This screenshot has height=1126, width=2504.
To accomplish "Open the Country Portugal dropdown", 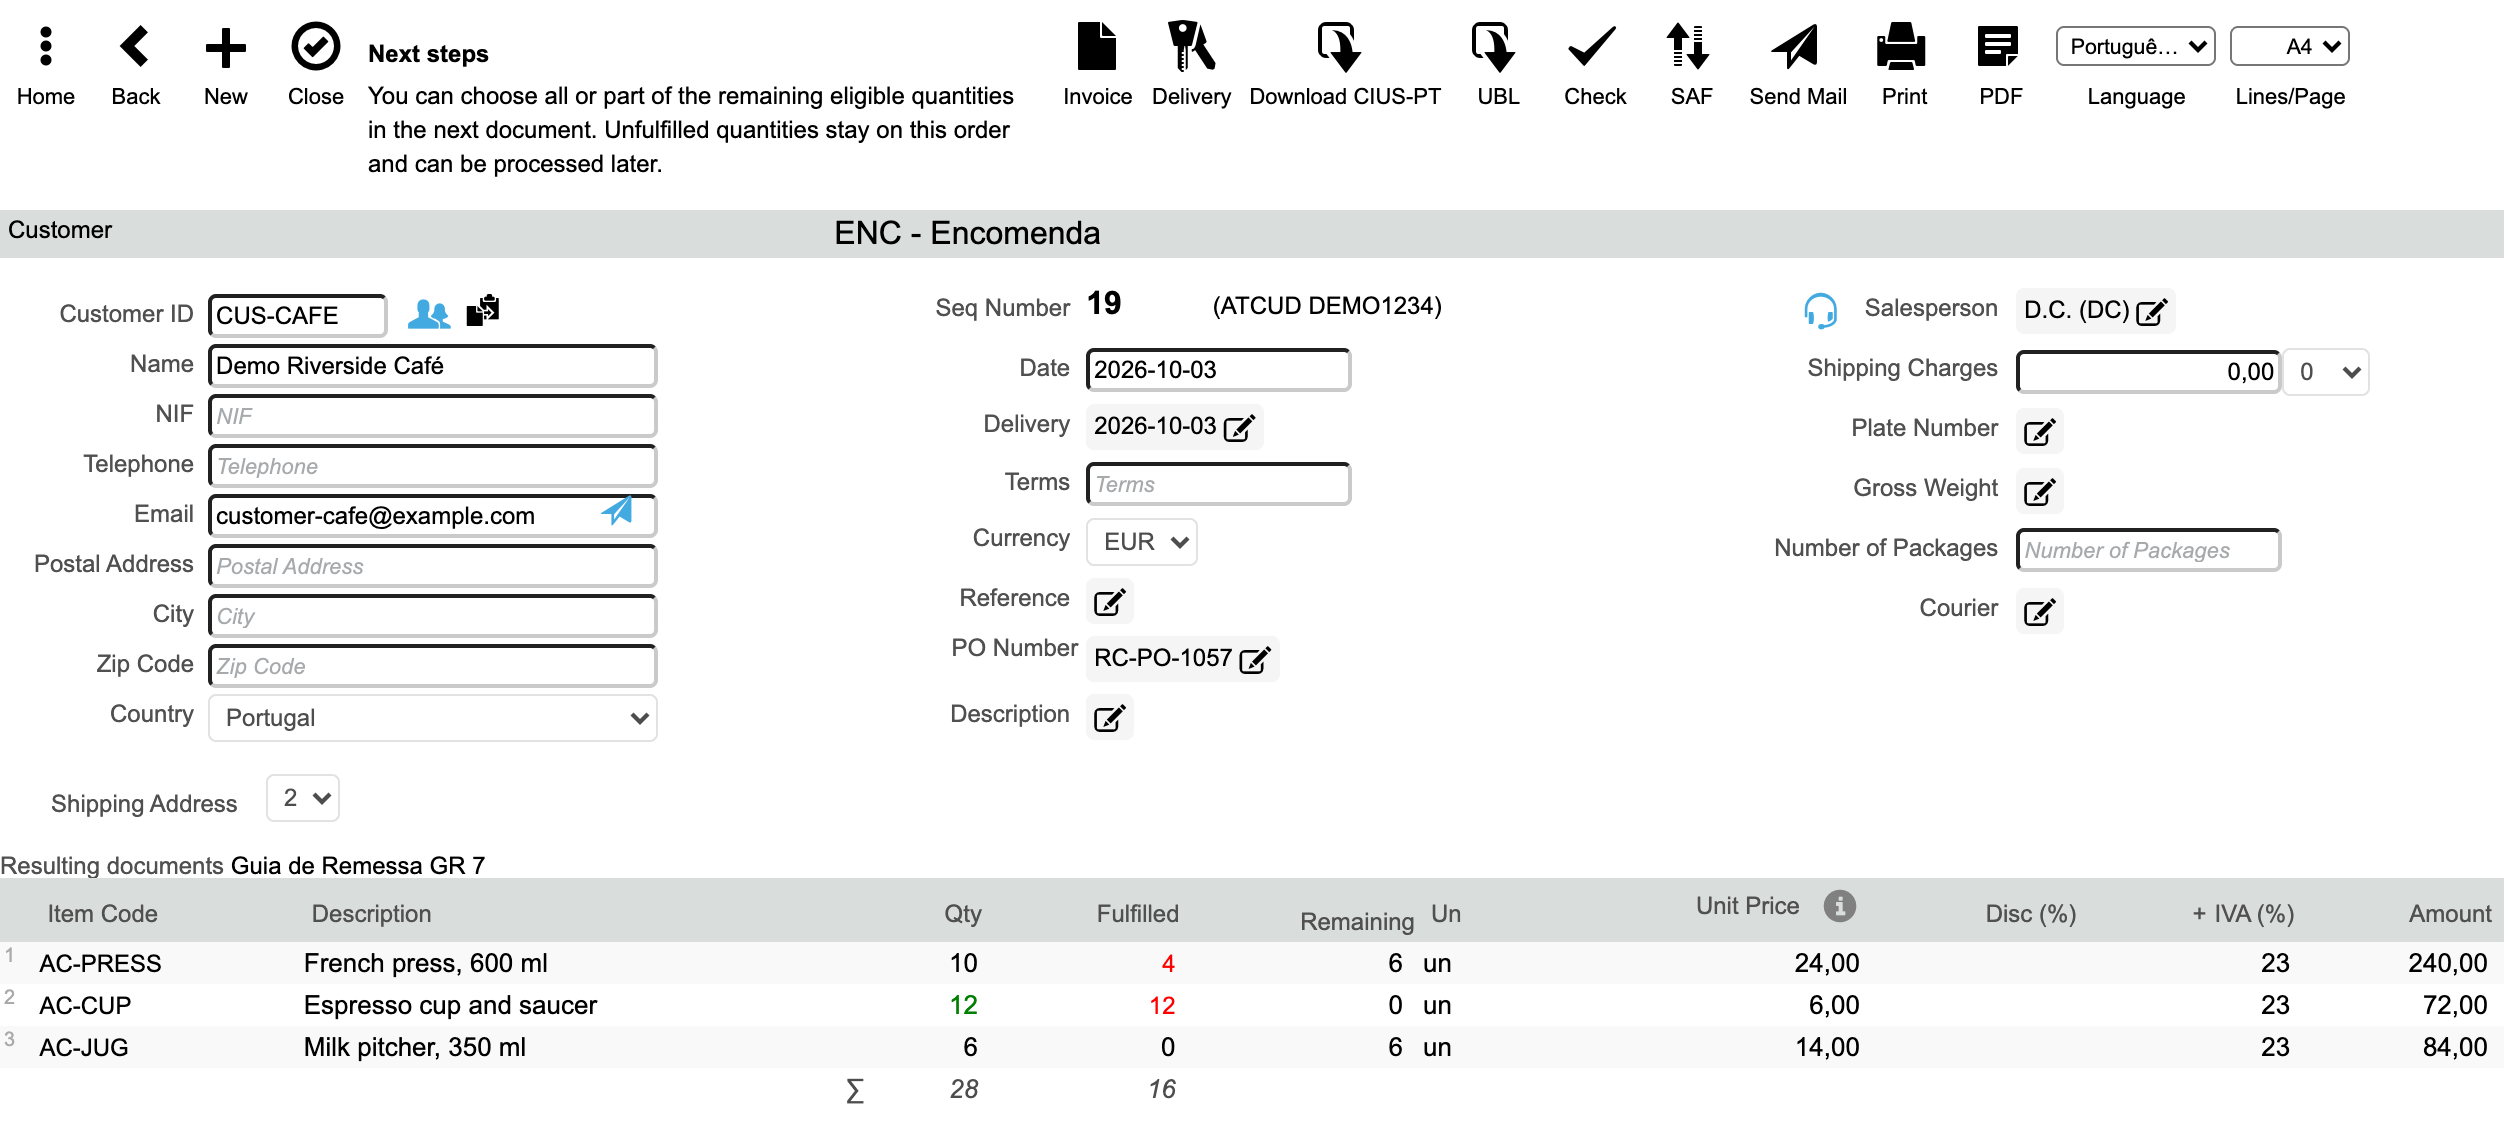I will point(433,718).
